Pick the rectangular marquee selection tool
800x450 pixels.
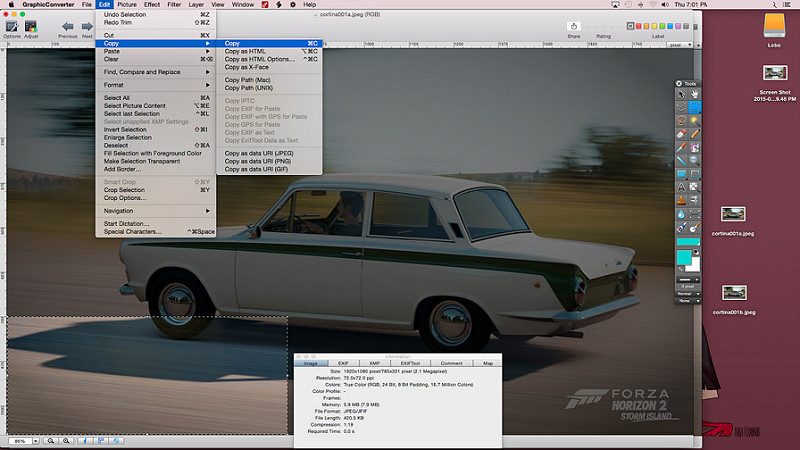[x=694, y=107]
